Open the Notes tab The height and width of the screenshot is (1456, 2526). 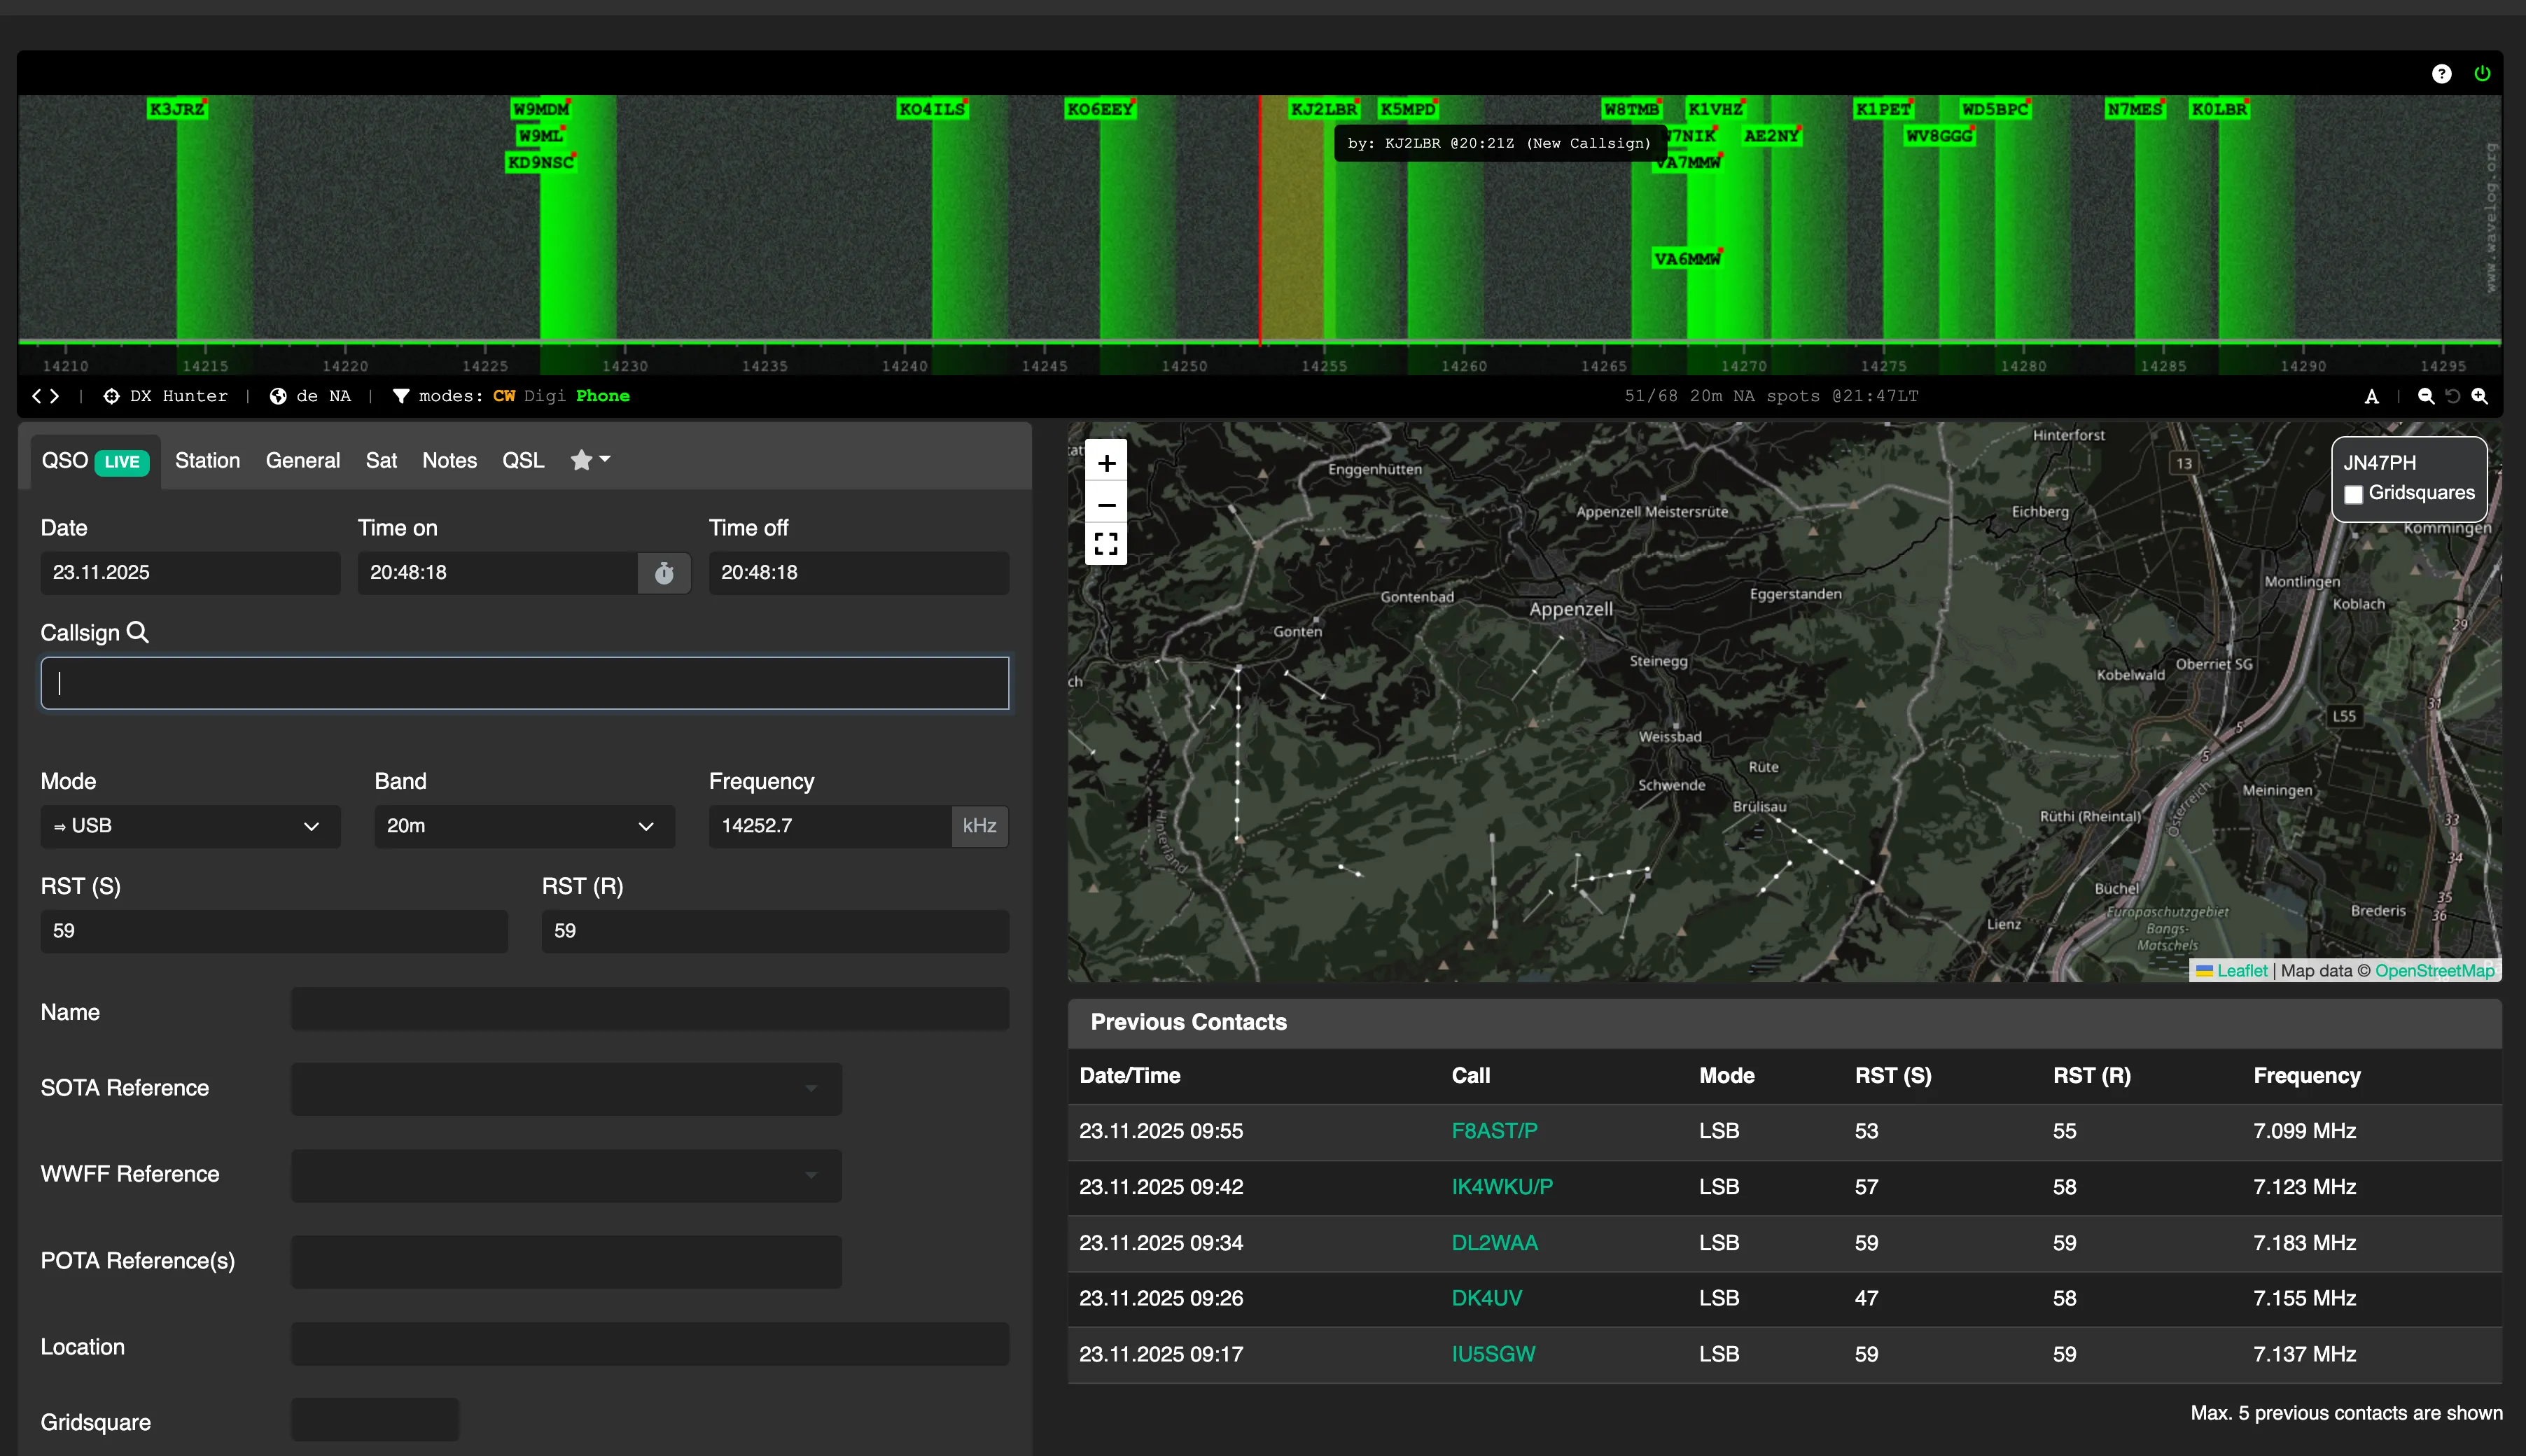449,460
